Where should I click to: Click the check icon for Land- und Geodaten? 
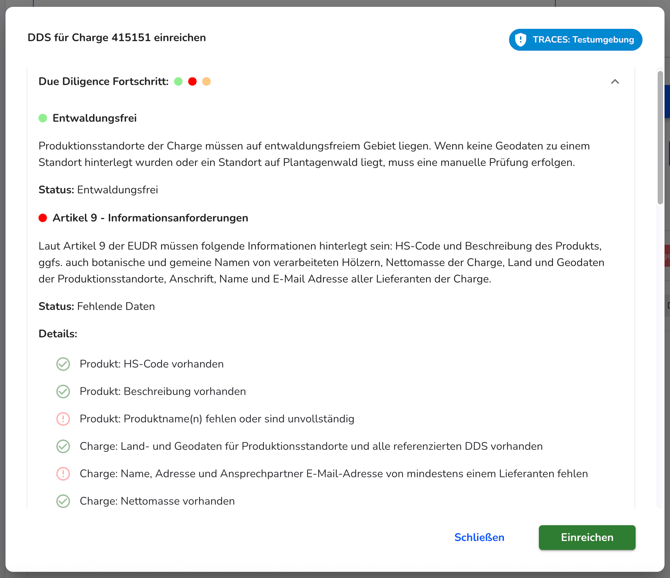pyautogui.click(x=63, y=446)
